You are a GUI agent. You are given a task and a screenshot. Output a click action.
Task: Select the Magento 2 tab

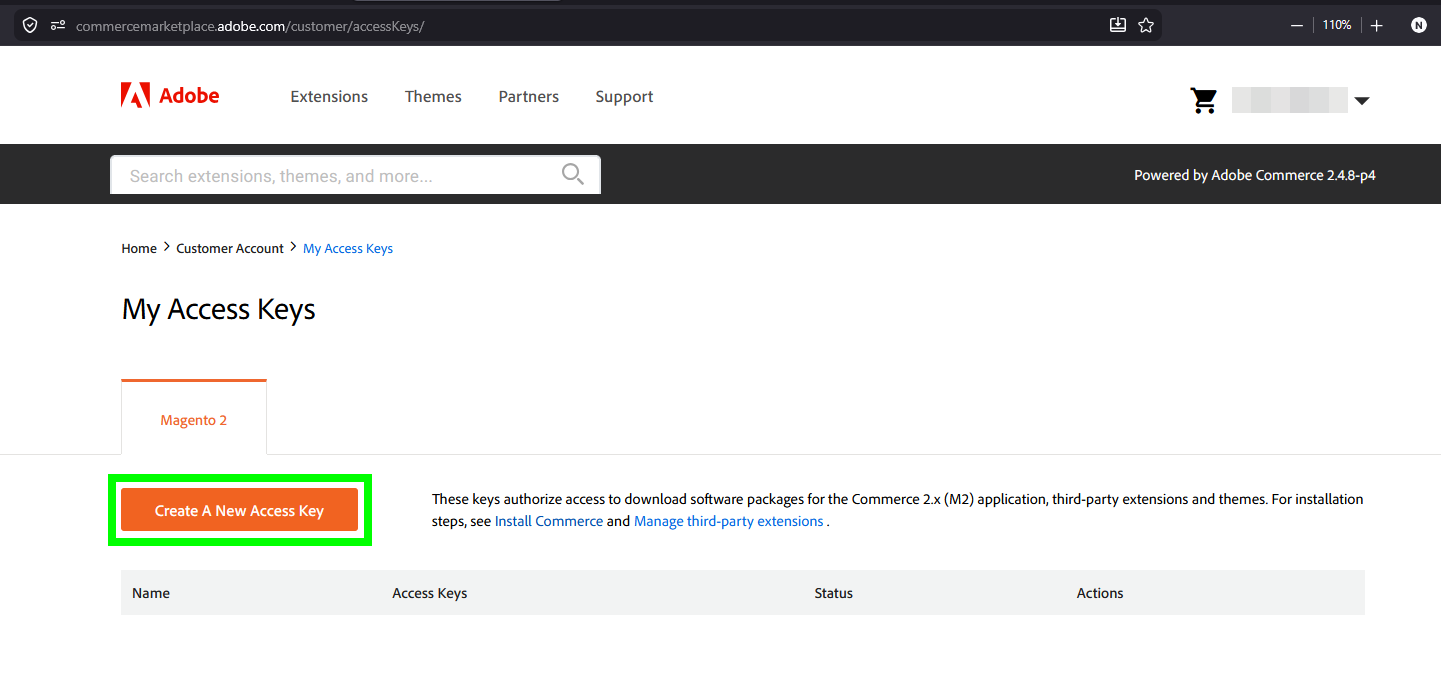coord(194,420)
